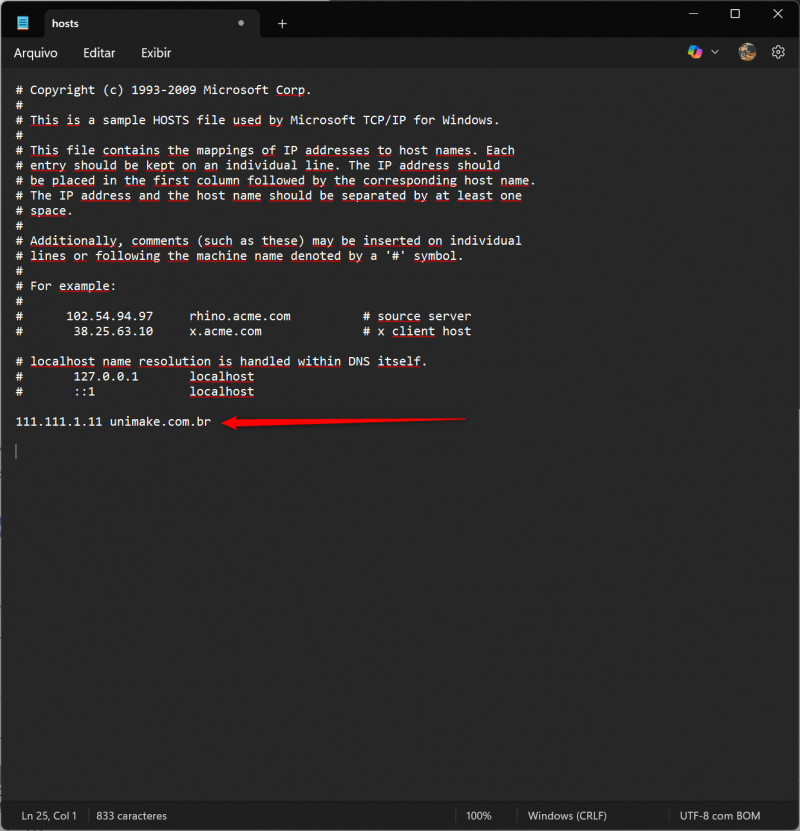The image size is (800, 831).
Task: Open a new tab with the plus icon
Action: tap(282, 22)
